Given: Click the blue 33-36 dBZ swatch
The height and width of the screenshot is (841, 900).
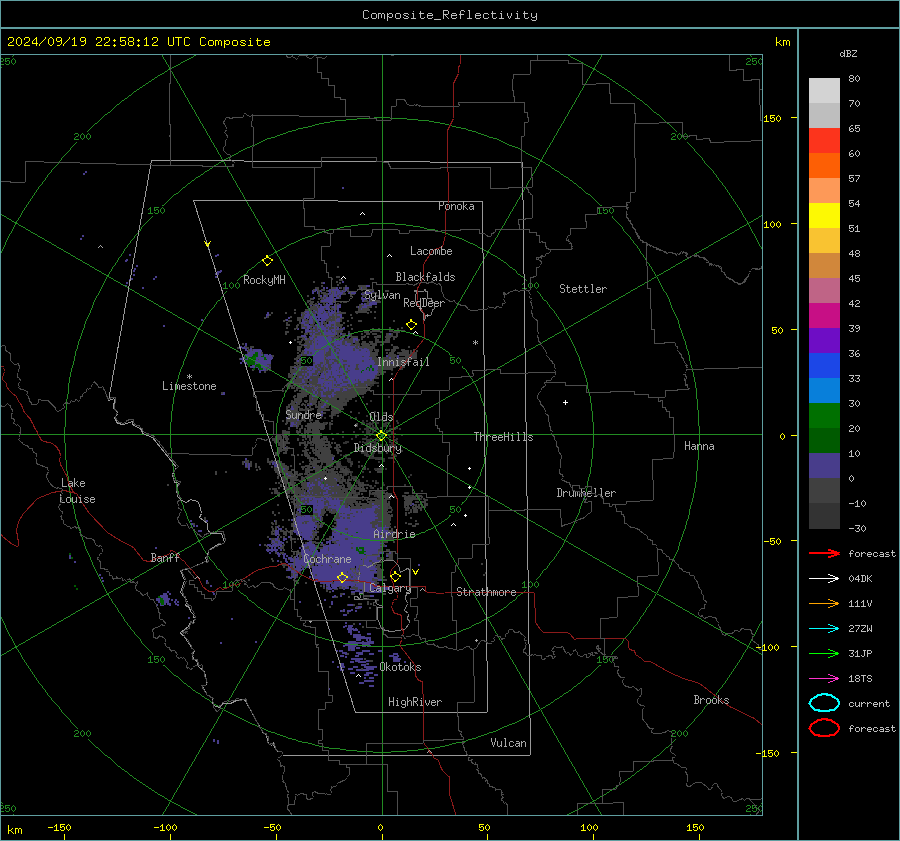Looking at the screenshot, I should [x=824, y=365].
